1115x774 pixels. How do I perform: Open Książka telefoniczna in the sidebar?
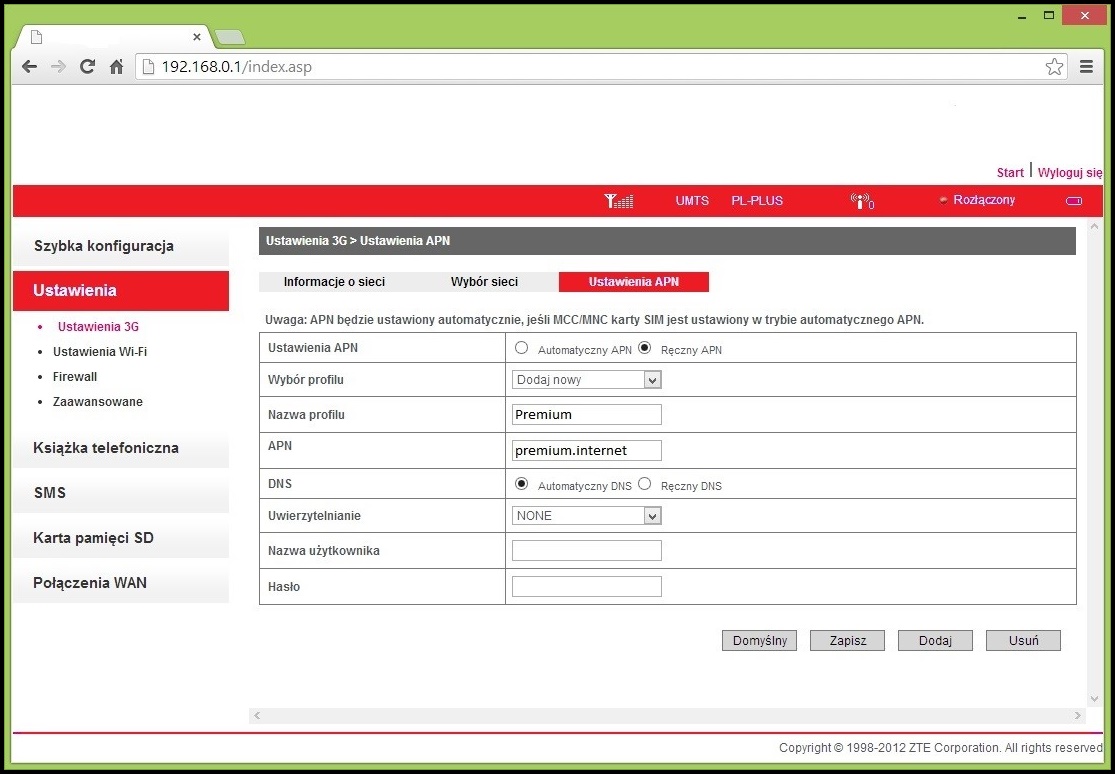[121, 448]
